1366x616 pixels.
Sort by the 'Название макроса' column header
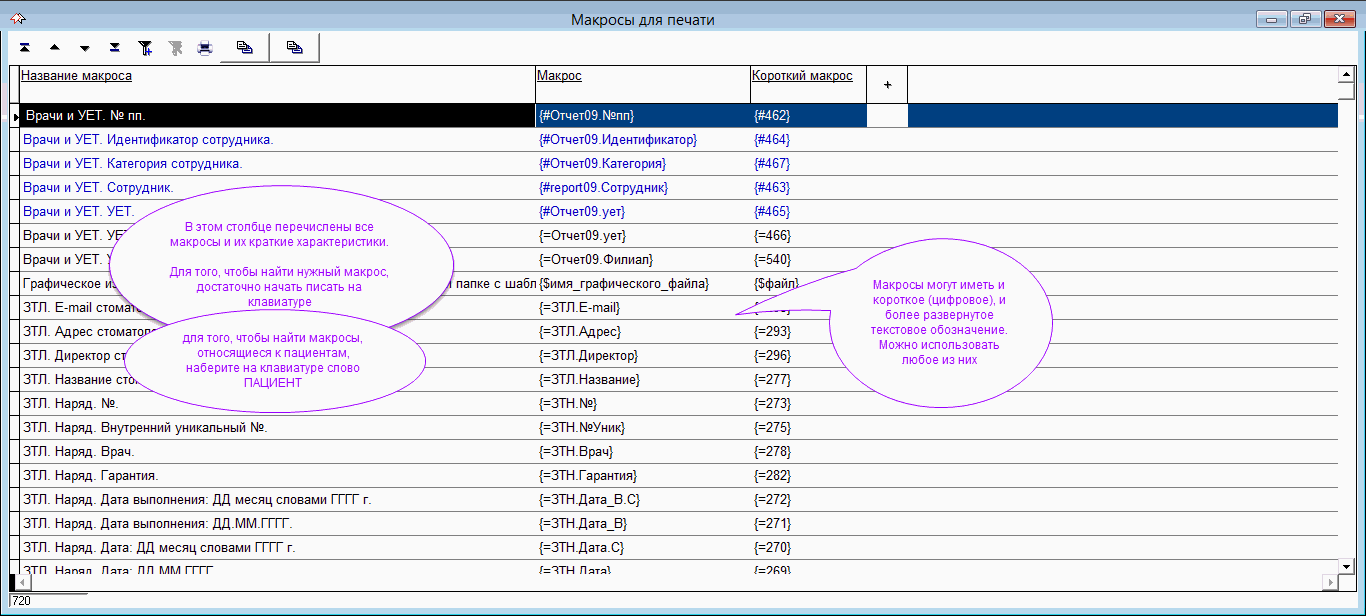click(x=77, y=76)
